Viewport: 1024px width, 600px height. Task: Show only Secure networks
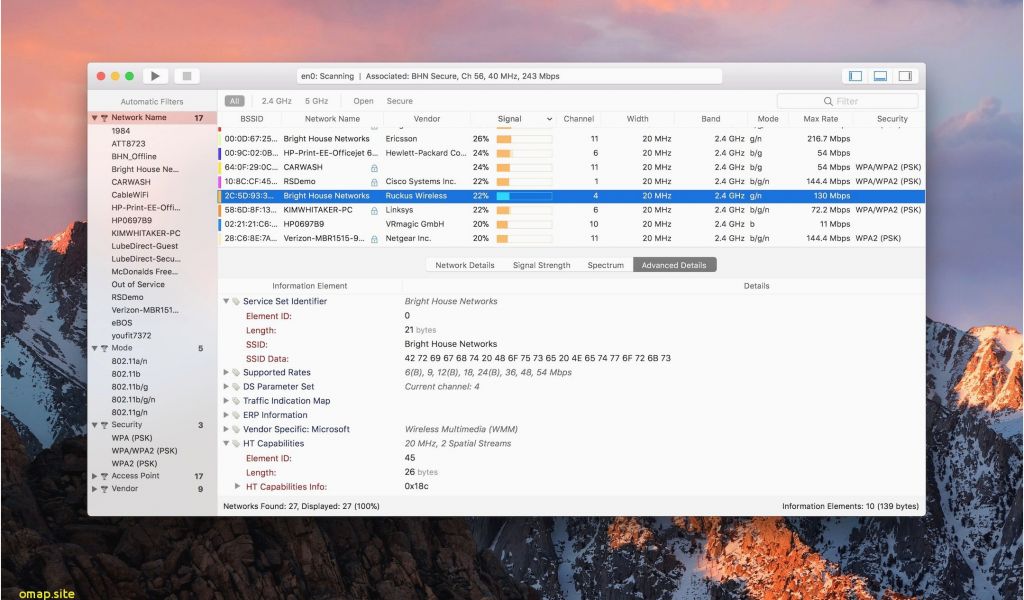coord(400,101)
